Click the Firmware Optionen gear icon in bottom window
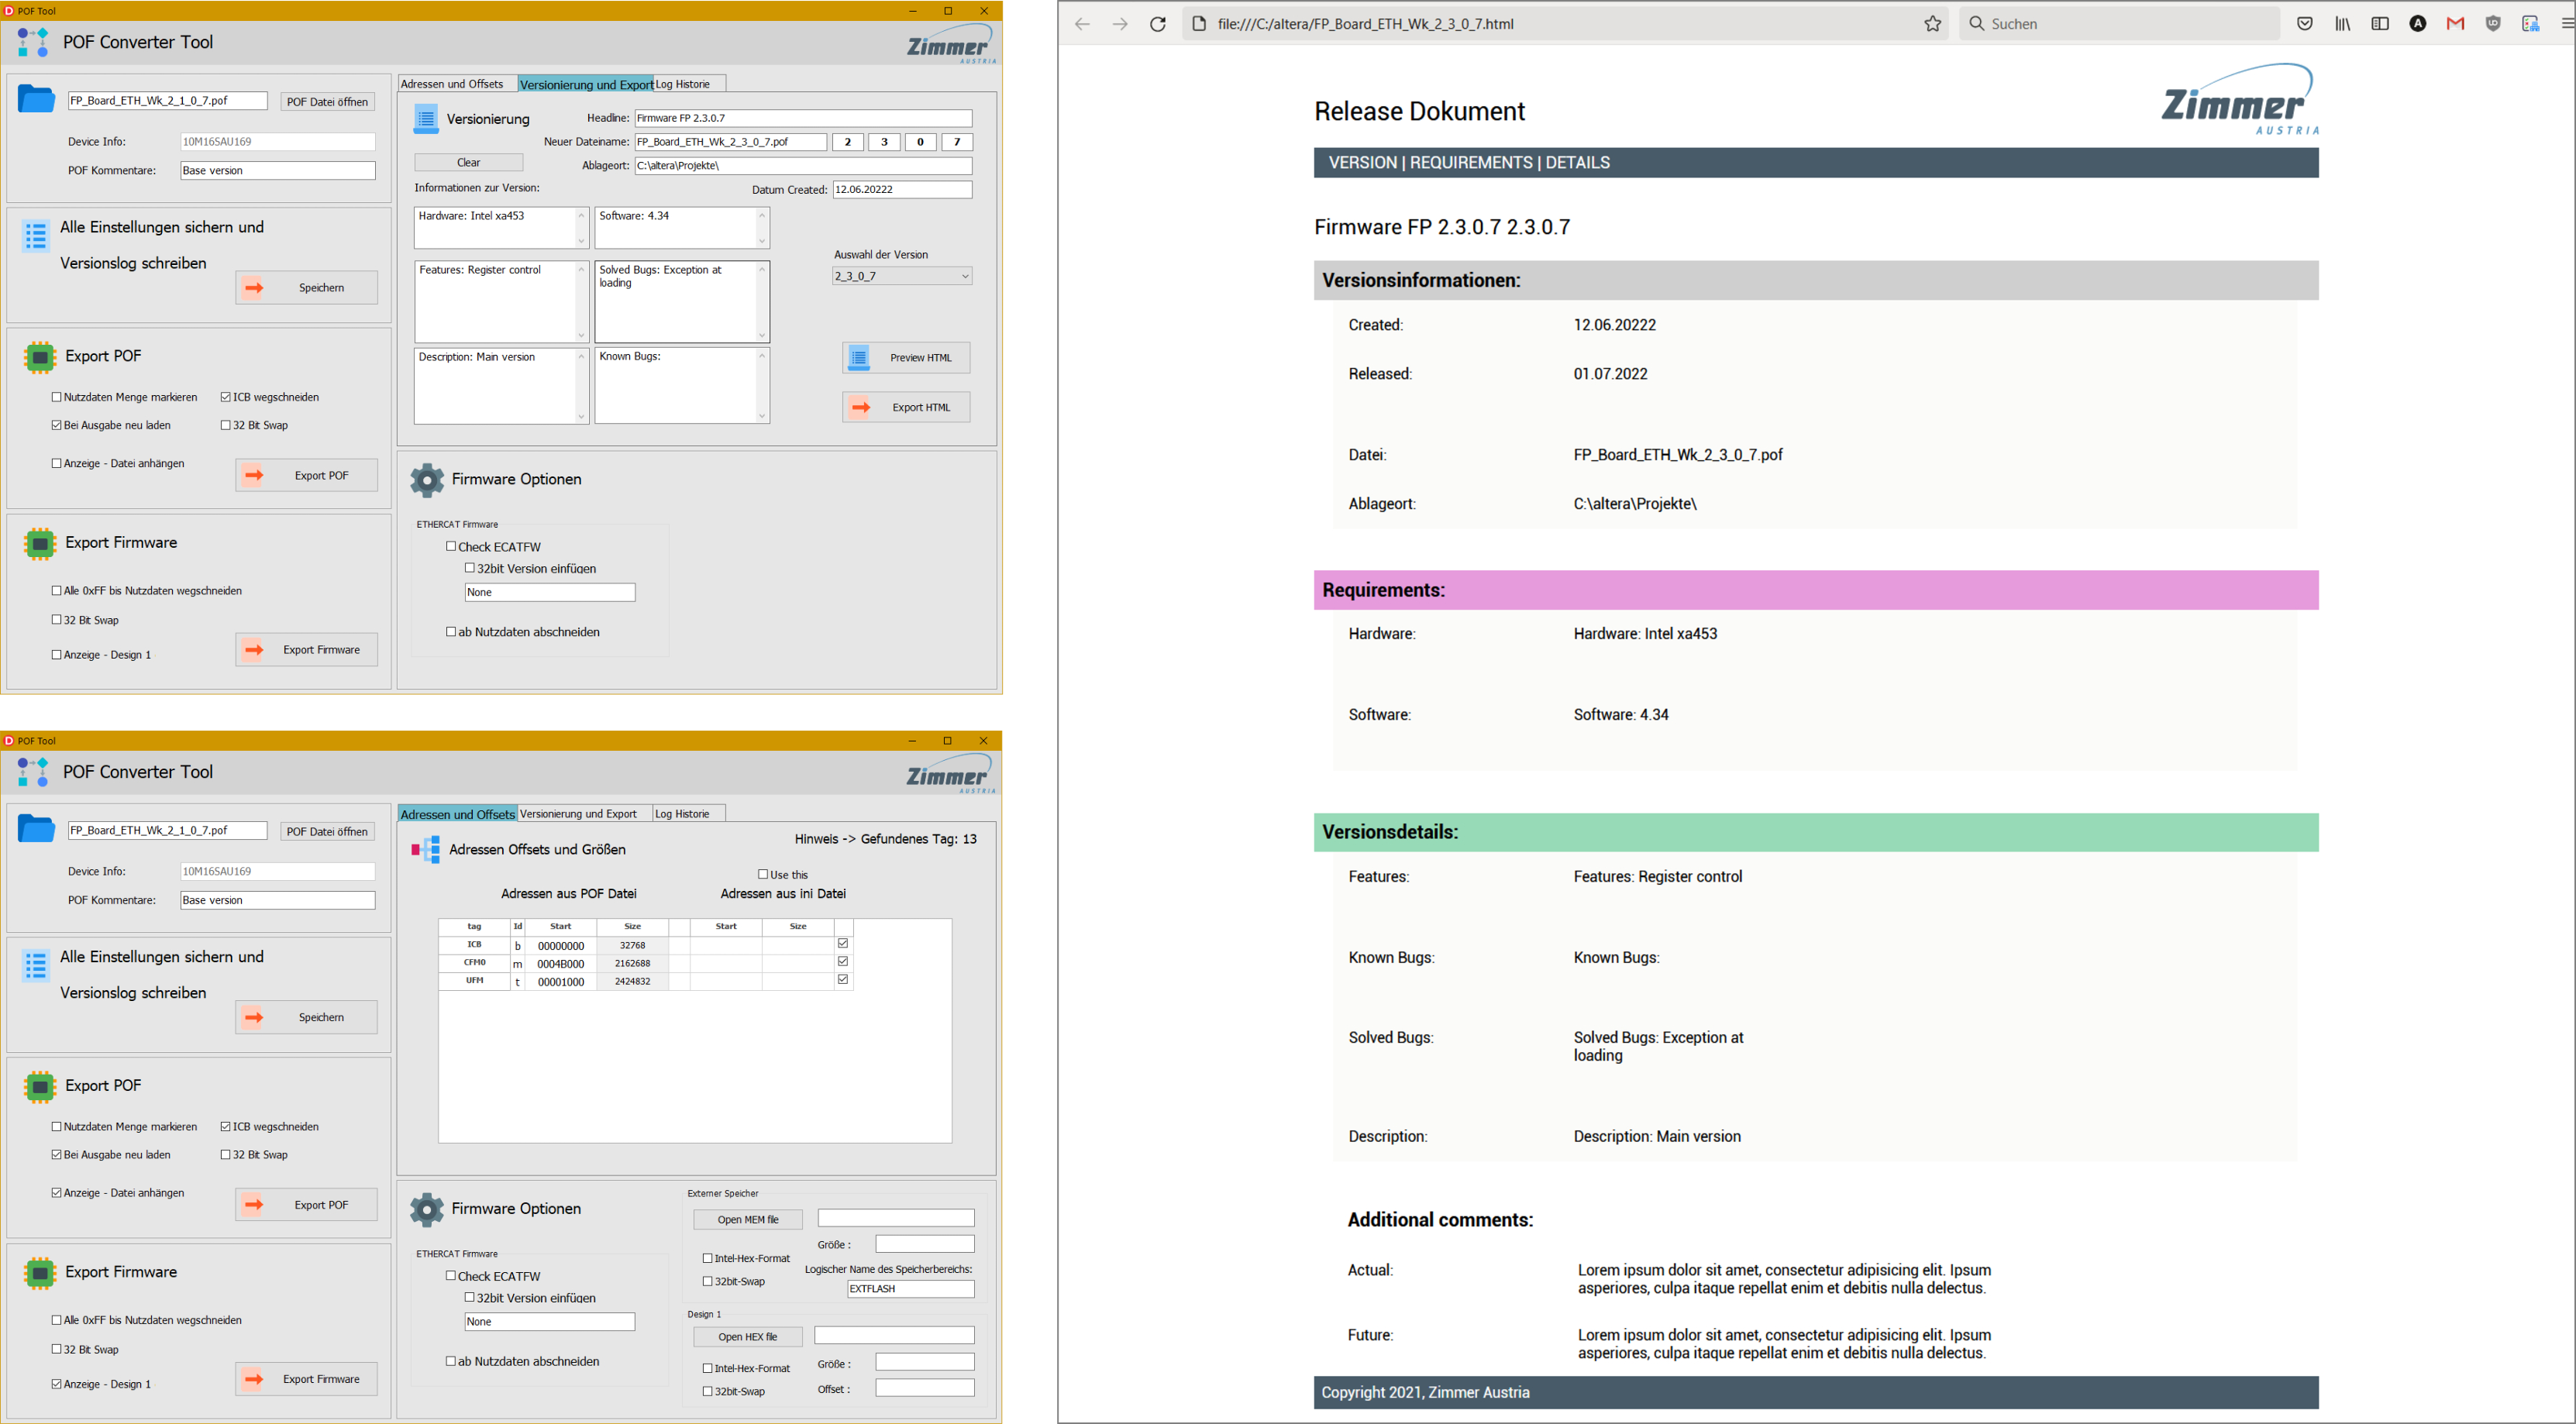This screenshot has height=1424, width=2576. 427,1209
